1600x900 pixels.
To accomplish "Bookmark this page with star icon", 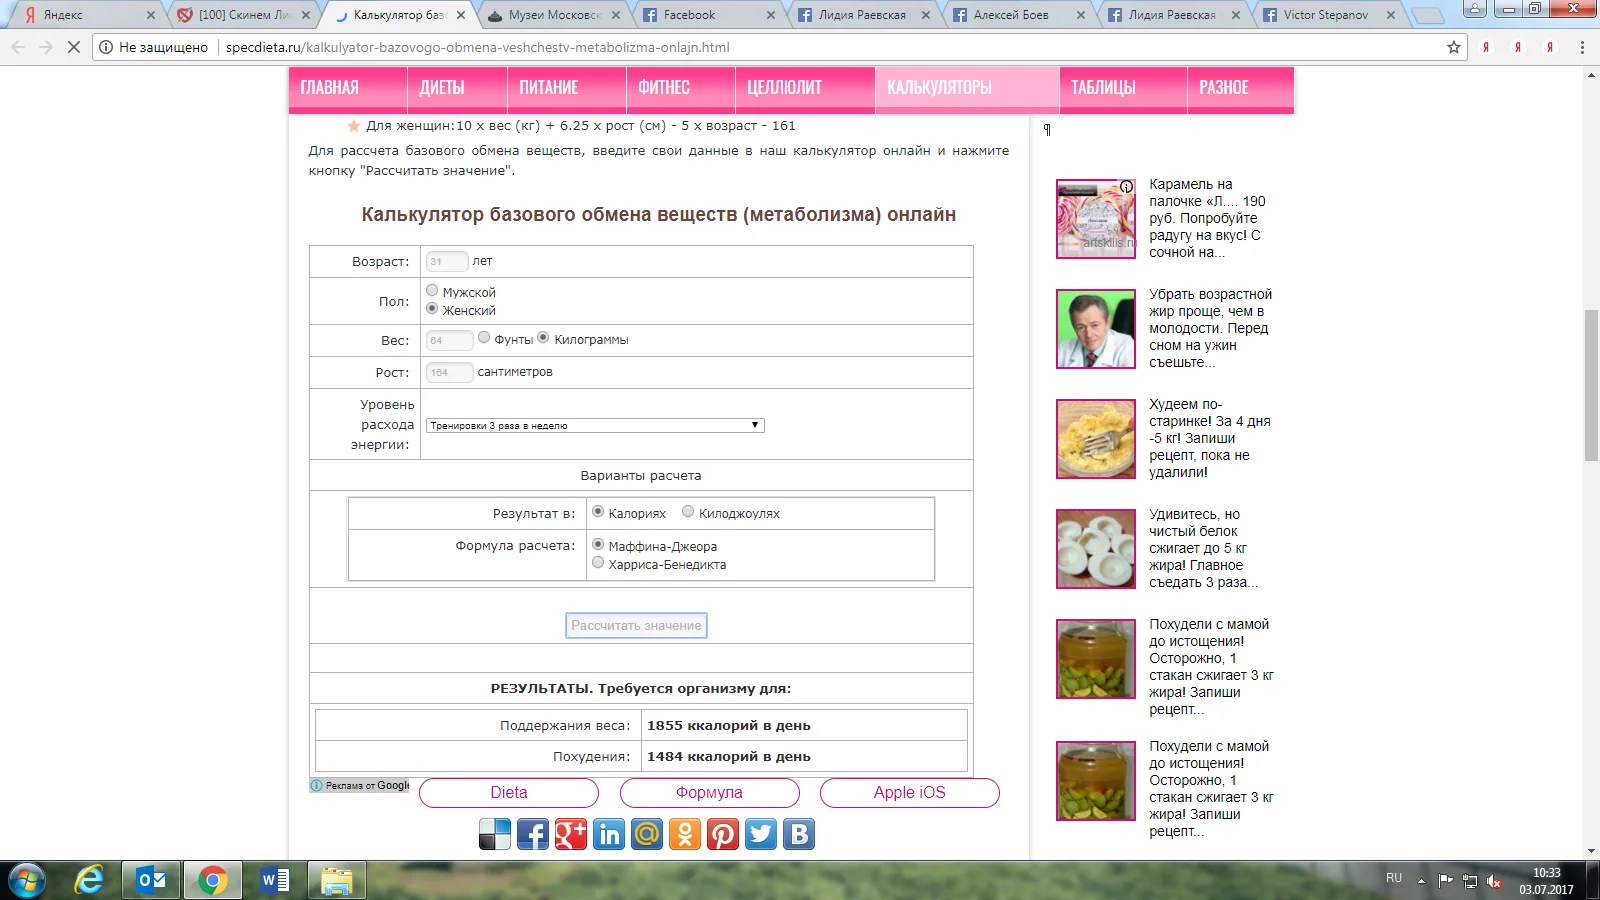I will coord(1454,47).
